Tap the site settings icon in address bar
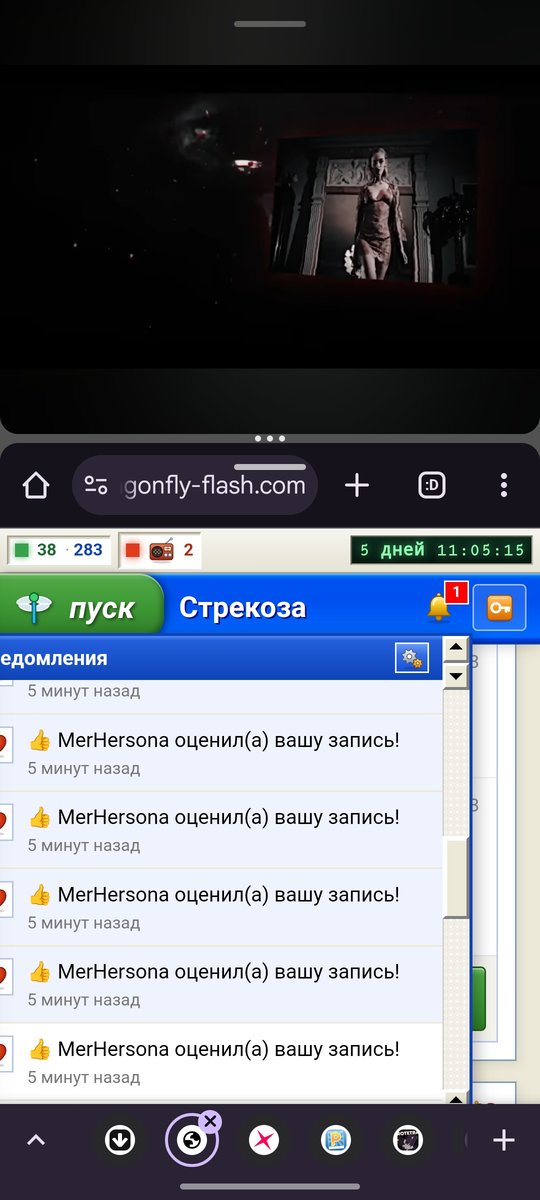Image resolution: width=540 pixels, height=1200 pixels. coord(96,486)
